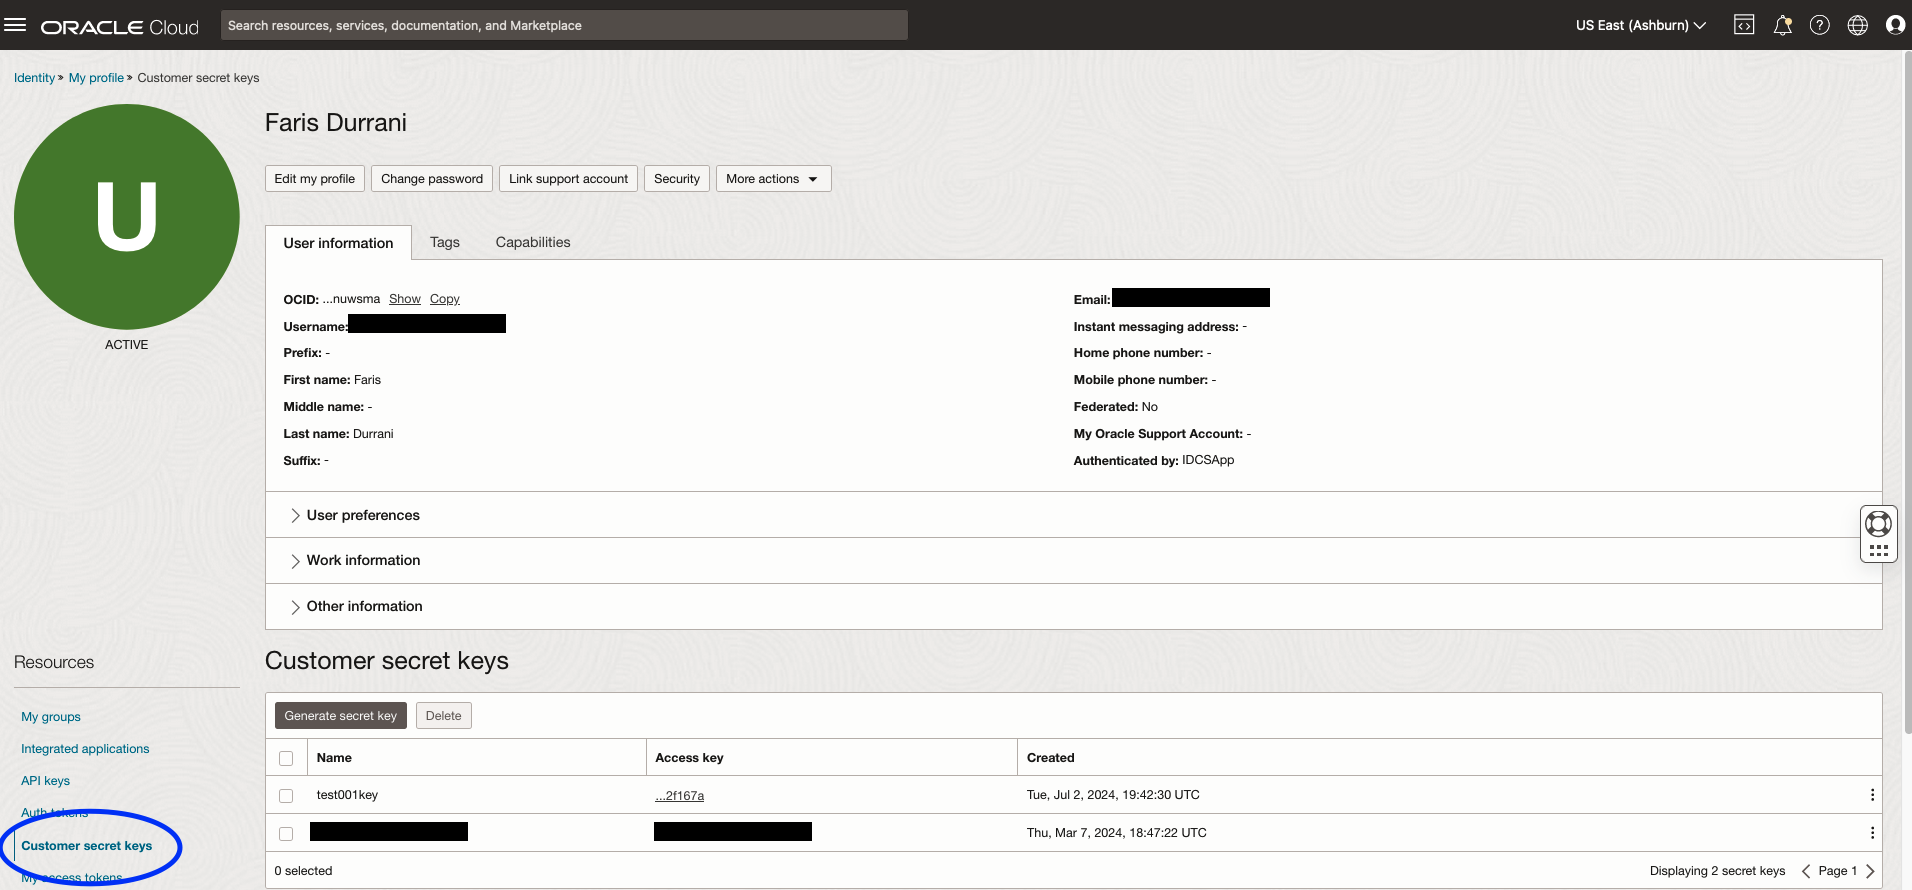
Task: Click the dotted grid handle below lifebuoy
Action: [x=1879, y=550]
